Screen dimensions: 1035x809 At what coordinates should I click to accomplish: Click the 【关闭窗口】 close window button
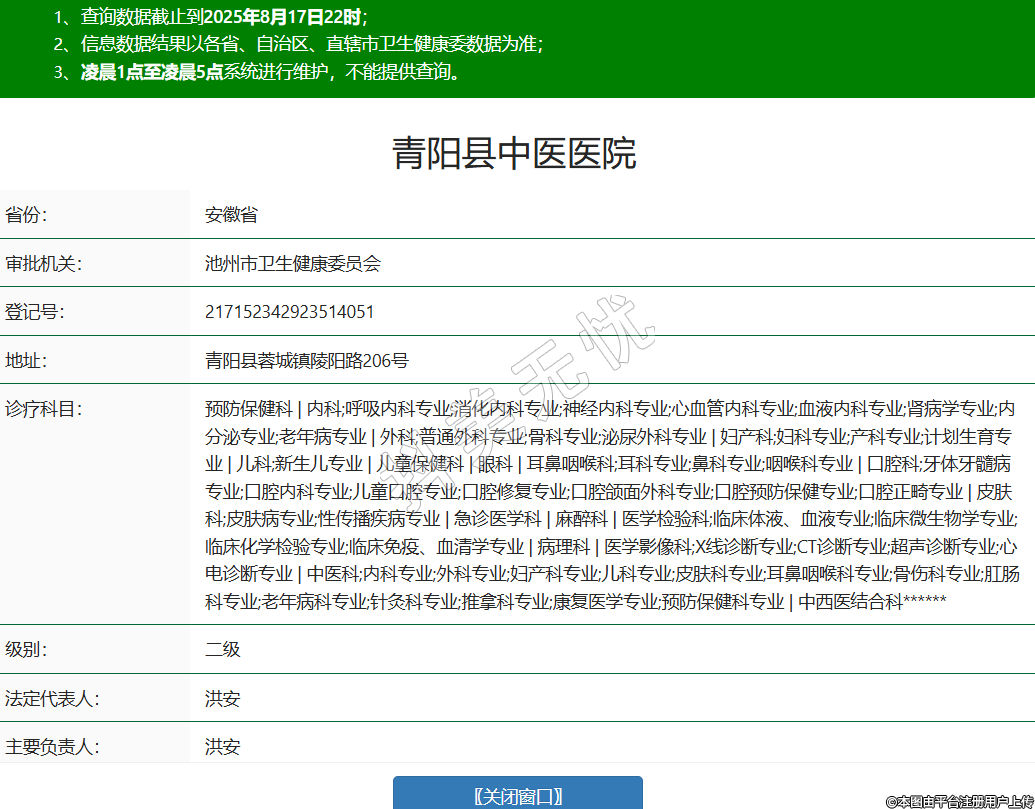[517, 795]
